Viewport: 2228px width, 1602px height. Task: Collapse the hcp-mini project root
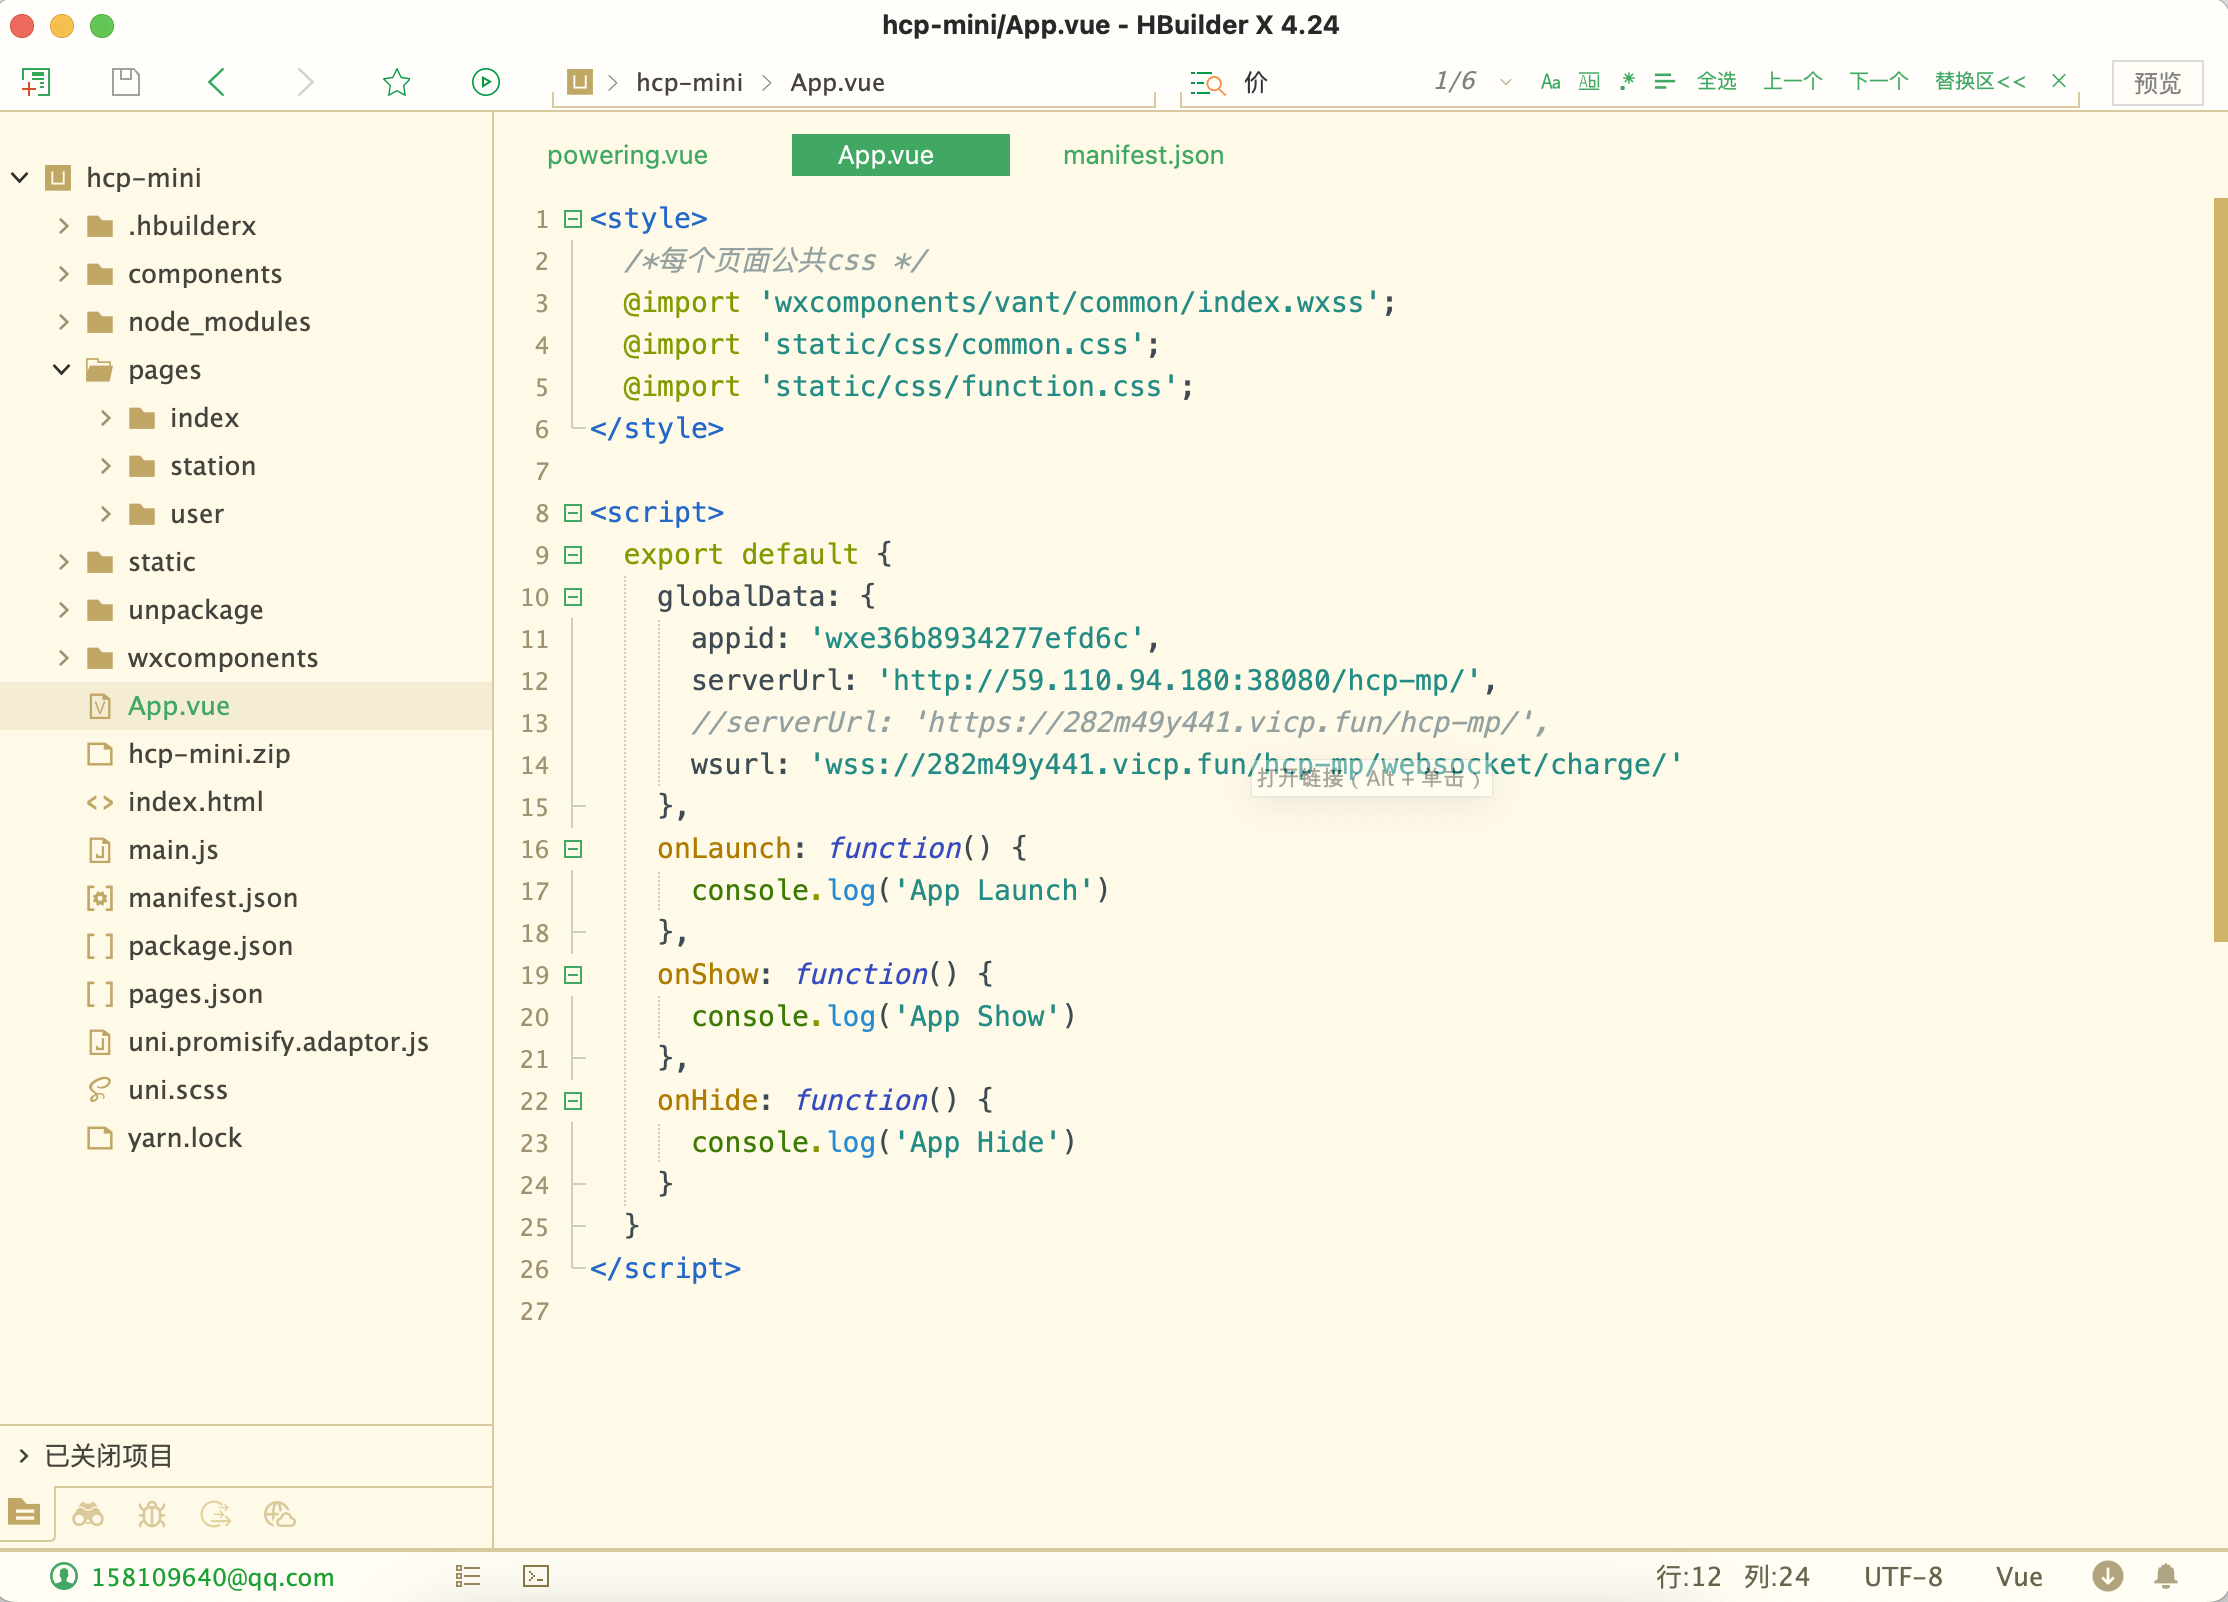20,178
